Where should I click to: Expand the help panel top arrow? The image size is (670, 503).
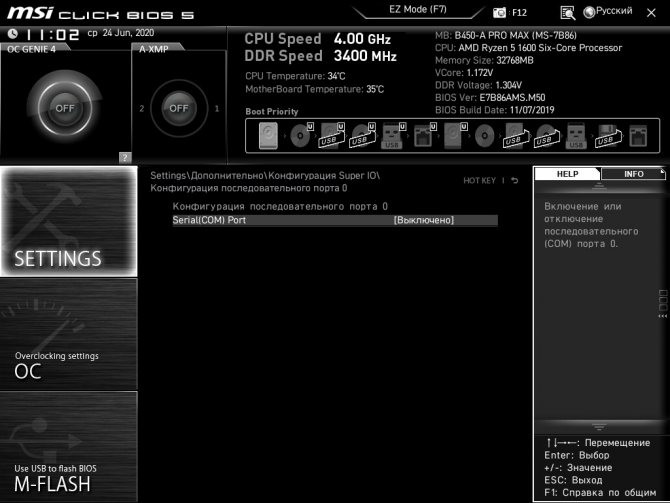[600, 186]
